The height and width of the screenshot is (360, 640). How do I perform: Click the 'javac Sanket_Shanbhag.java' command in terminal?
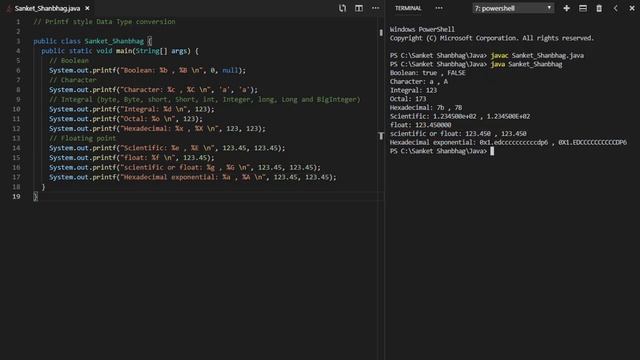(537, 56)
